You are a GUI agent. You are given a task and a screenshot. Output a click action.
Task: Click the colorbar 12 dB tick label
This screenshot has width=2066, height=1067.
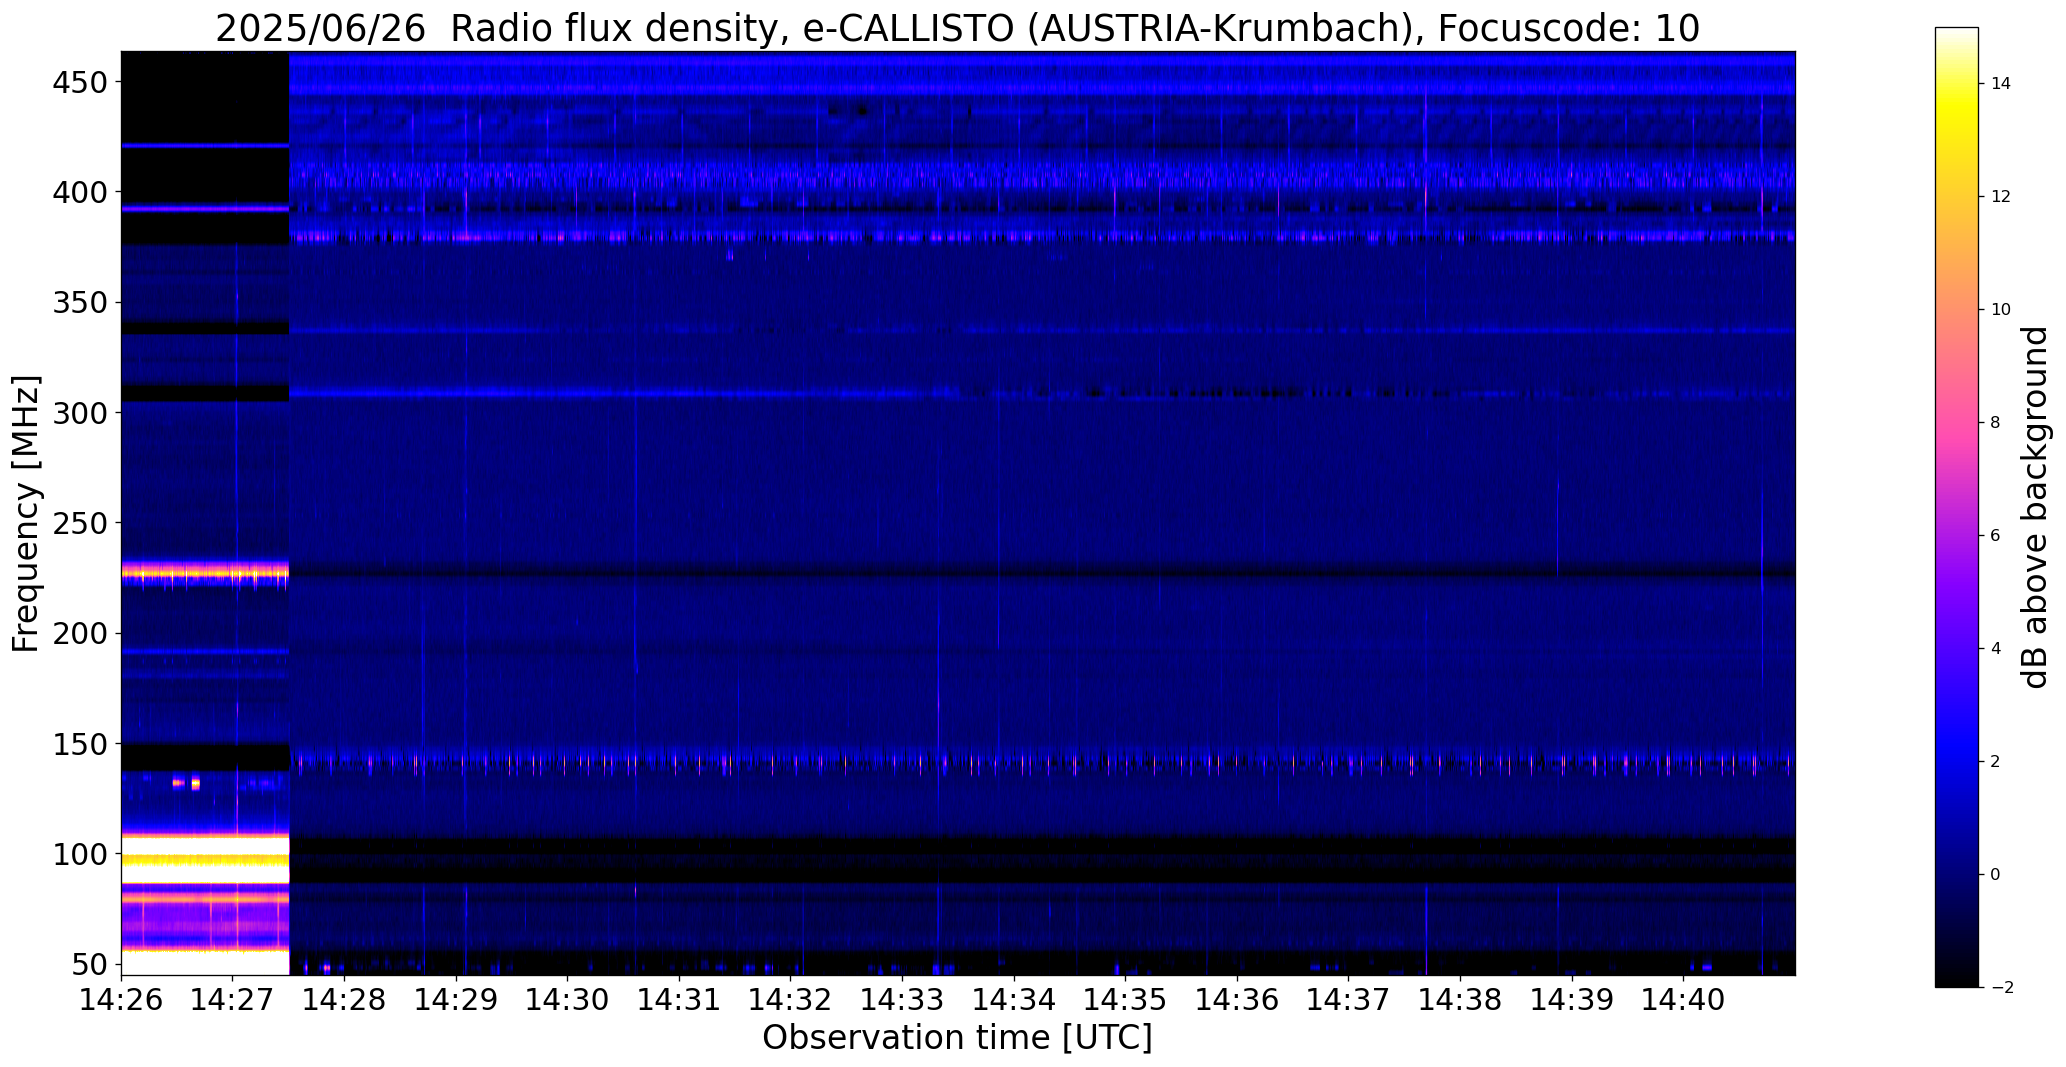coord(2001,196)
